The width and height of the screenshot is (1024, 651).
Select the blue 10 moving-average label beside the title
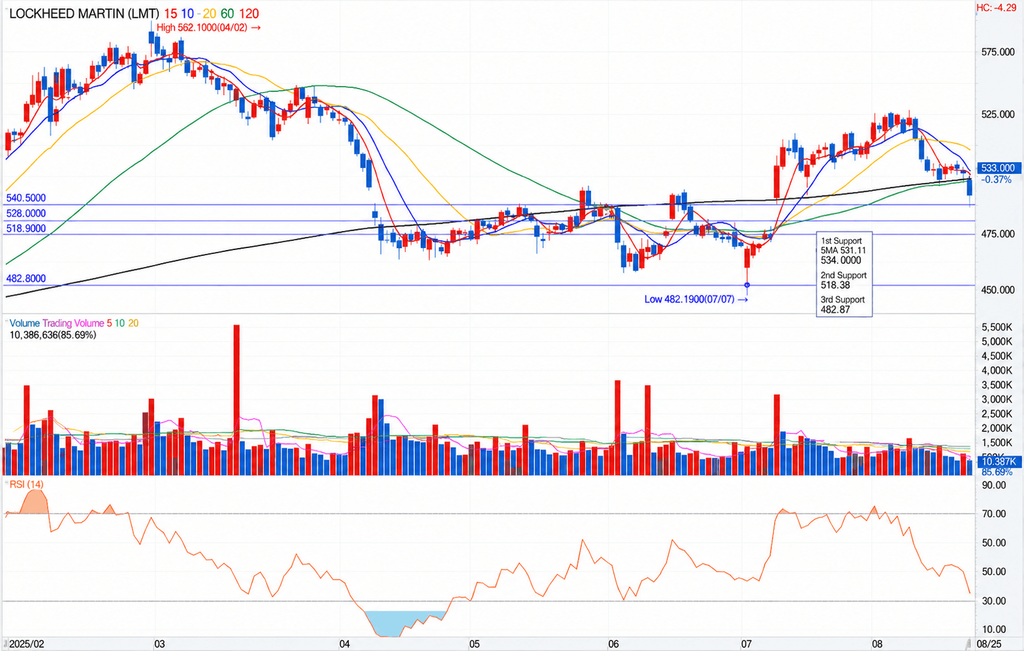(x=187, y=13)
